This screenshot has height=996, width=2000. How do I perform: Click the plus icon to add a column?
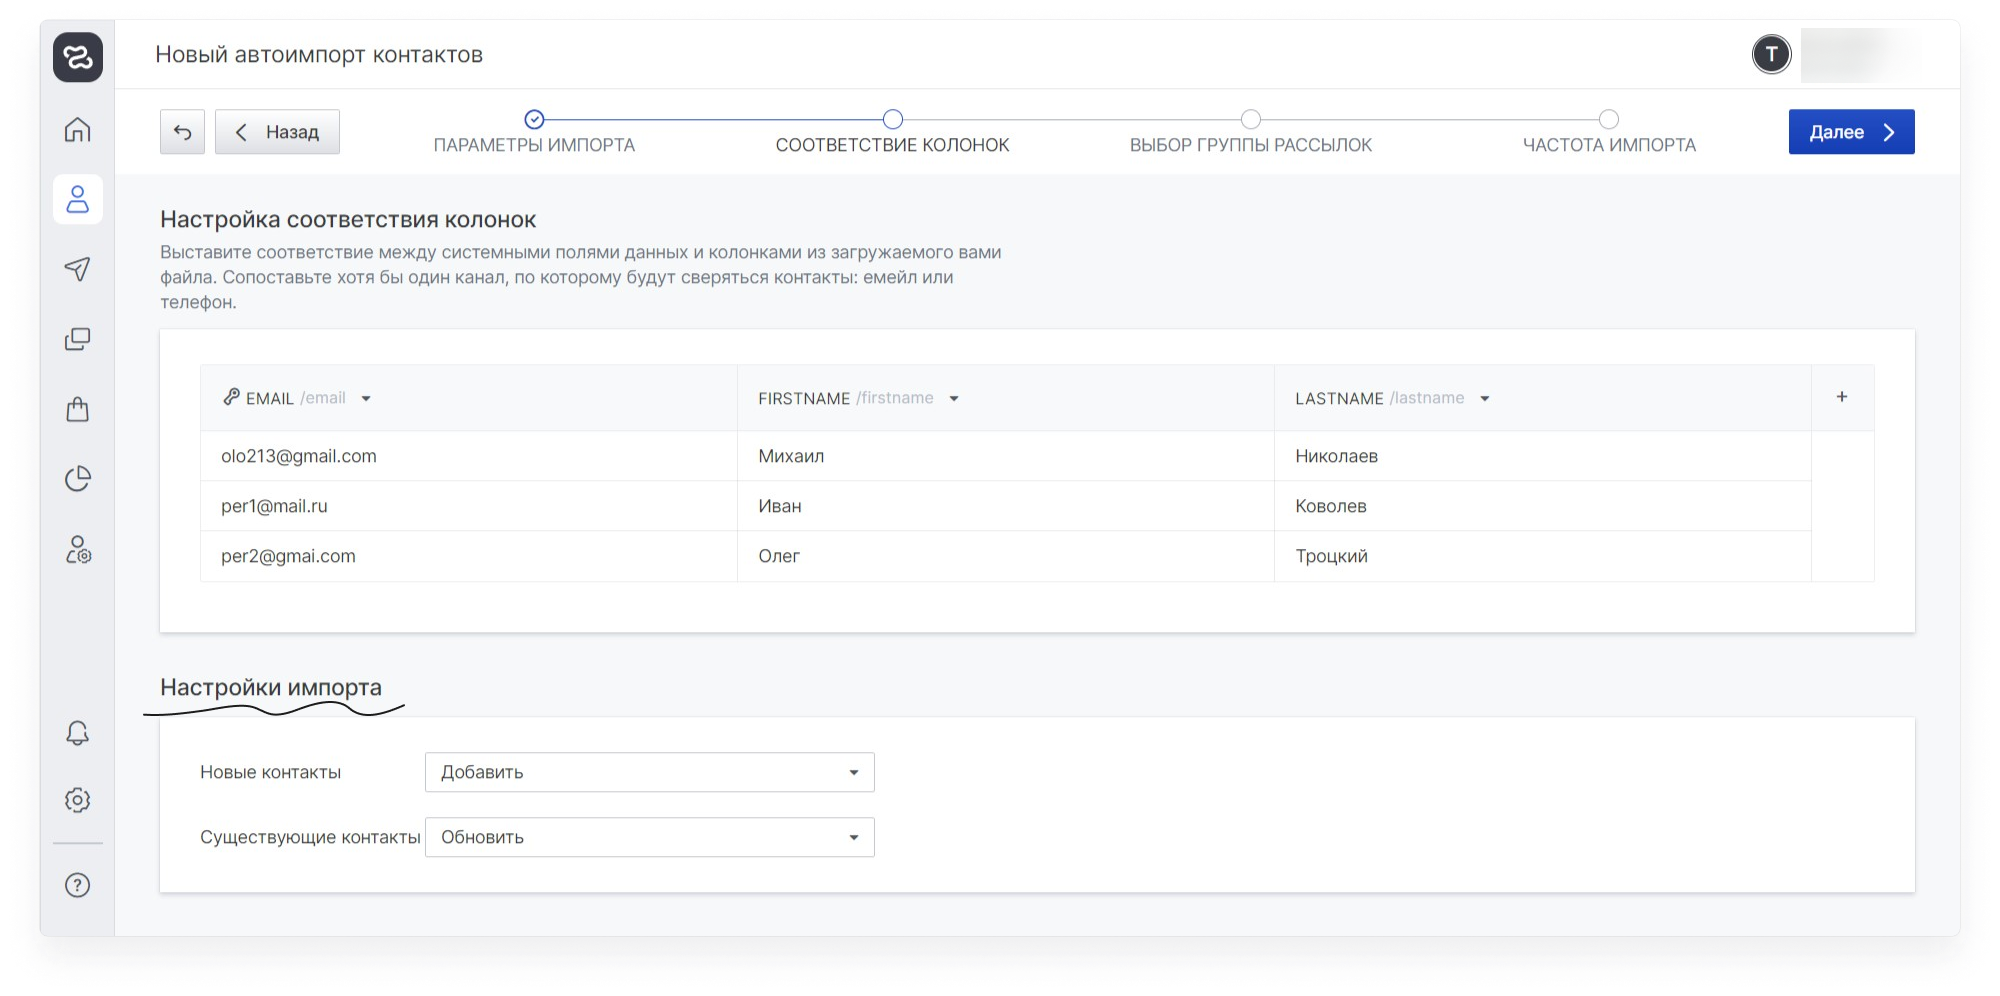[1842, 397]
